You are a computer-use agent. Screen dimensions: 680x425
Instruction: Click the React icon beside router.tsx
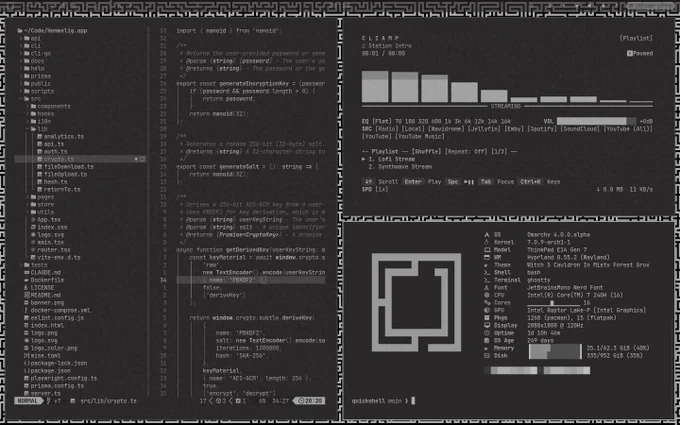coord(33,250)
